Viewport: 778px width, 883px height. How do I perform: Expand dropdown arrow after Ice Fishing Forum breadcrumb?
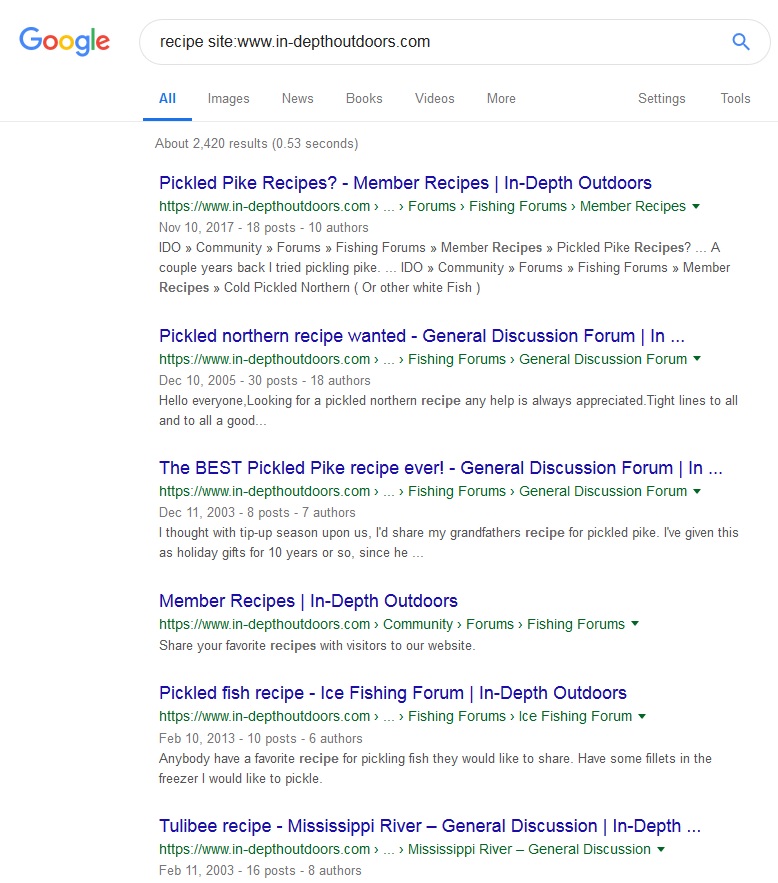642,716
